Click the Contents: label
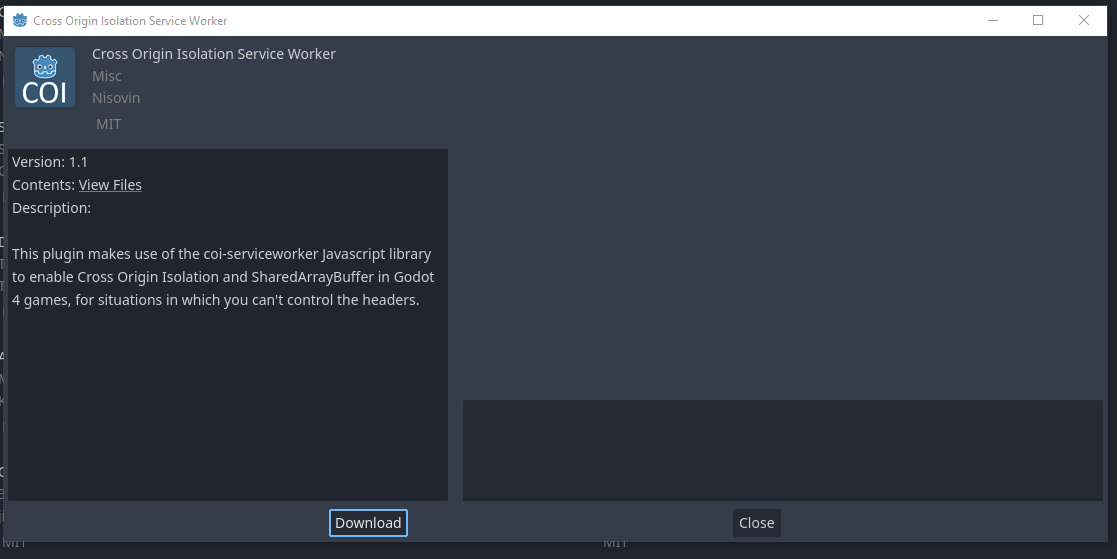Image resolution: width=1117 pixels, height=559 pixels. (43, 184)
